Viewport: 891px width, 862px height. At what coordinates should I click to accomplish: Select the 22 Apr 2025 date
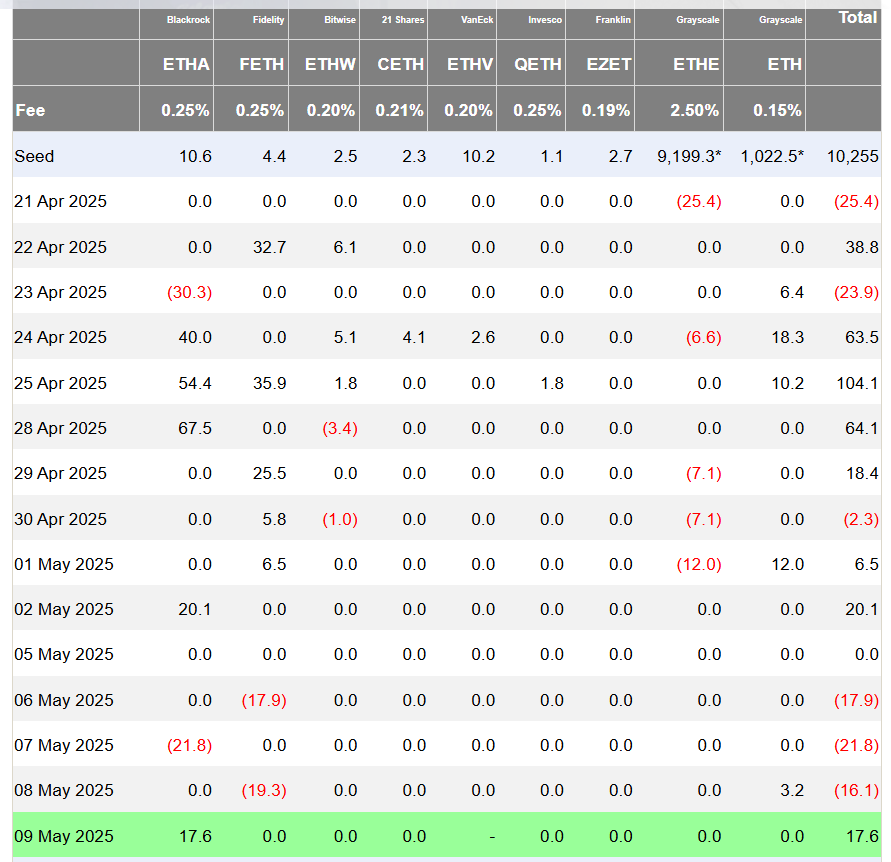60,247
